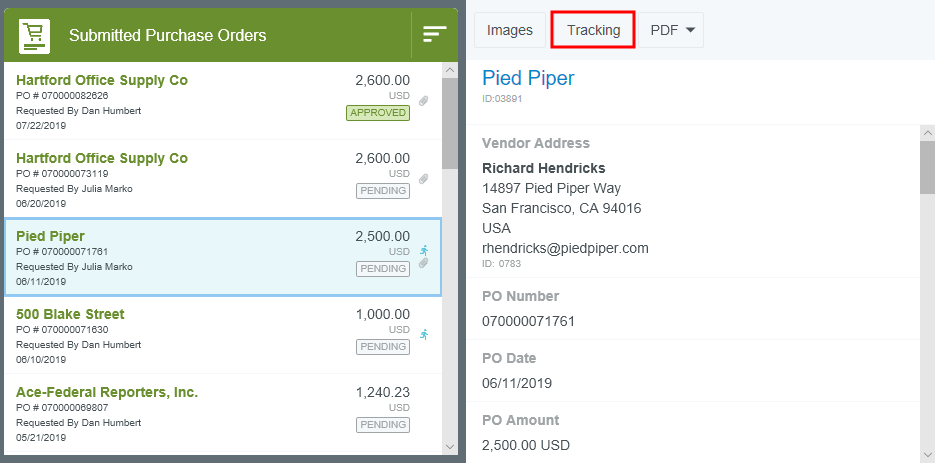Viewport: 935px width, 463px height.
Task: Click the paperclip on Hartford order dated 06/20/2019
Action: [424, 179]
